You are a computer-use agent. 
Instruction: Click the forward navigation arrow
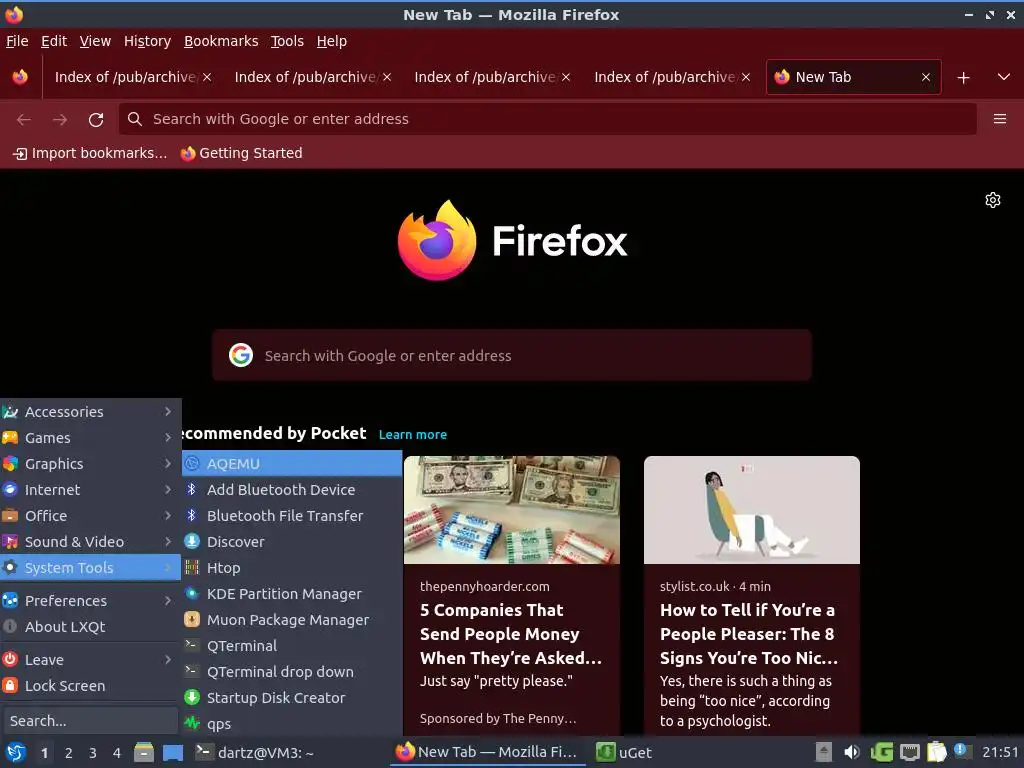click(x=60, y=120)
